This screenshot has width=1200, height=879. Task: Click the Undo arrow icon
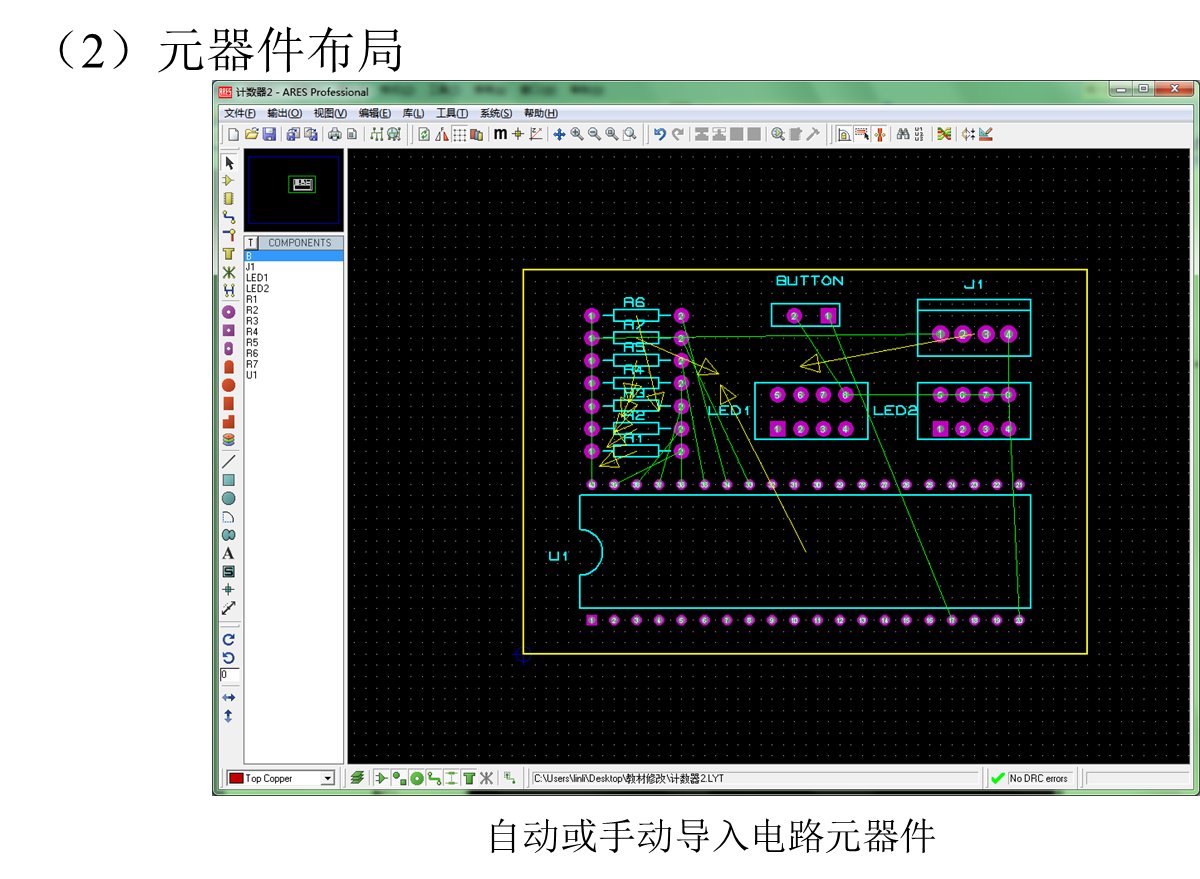(x=661, y=134)
